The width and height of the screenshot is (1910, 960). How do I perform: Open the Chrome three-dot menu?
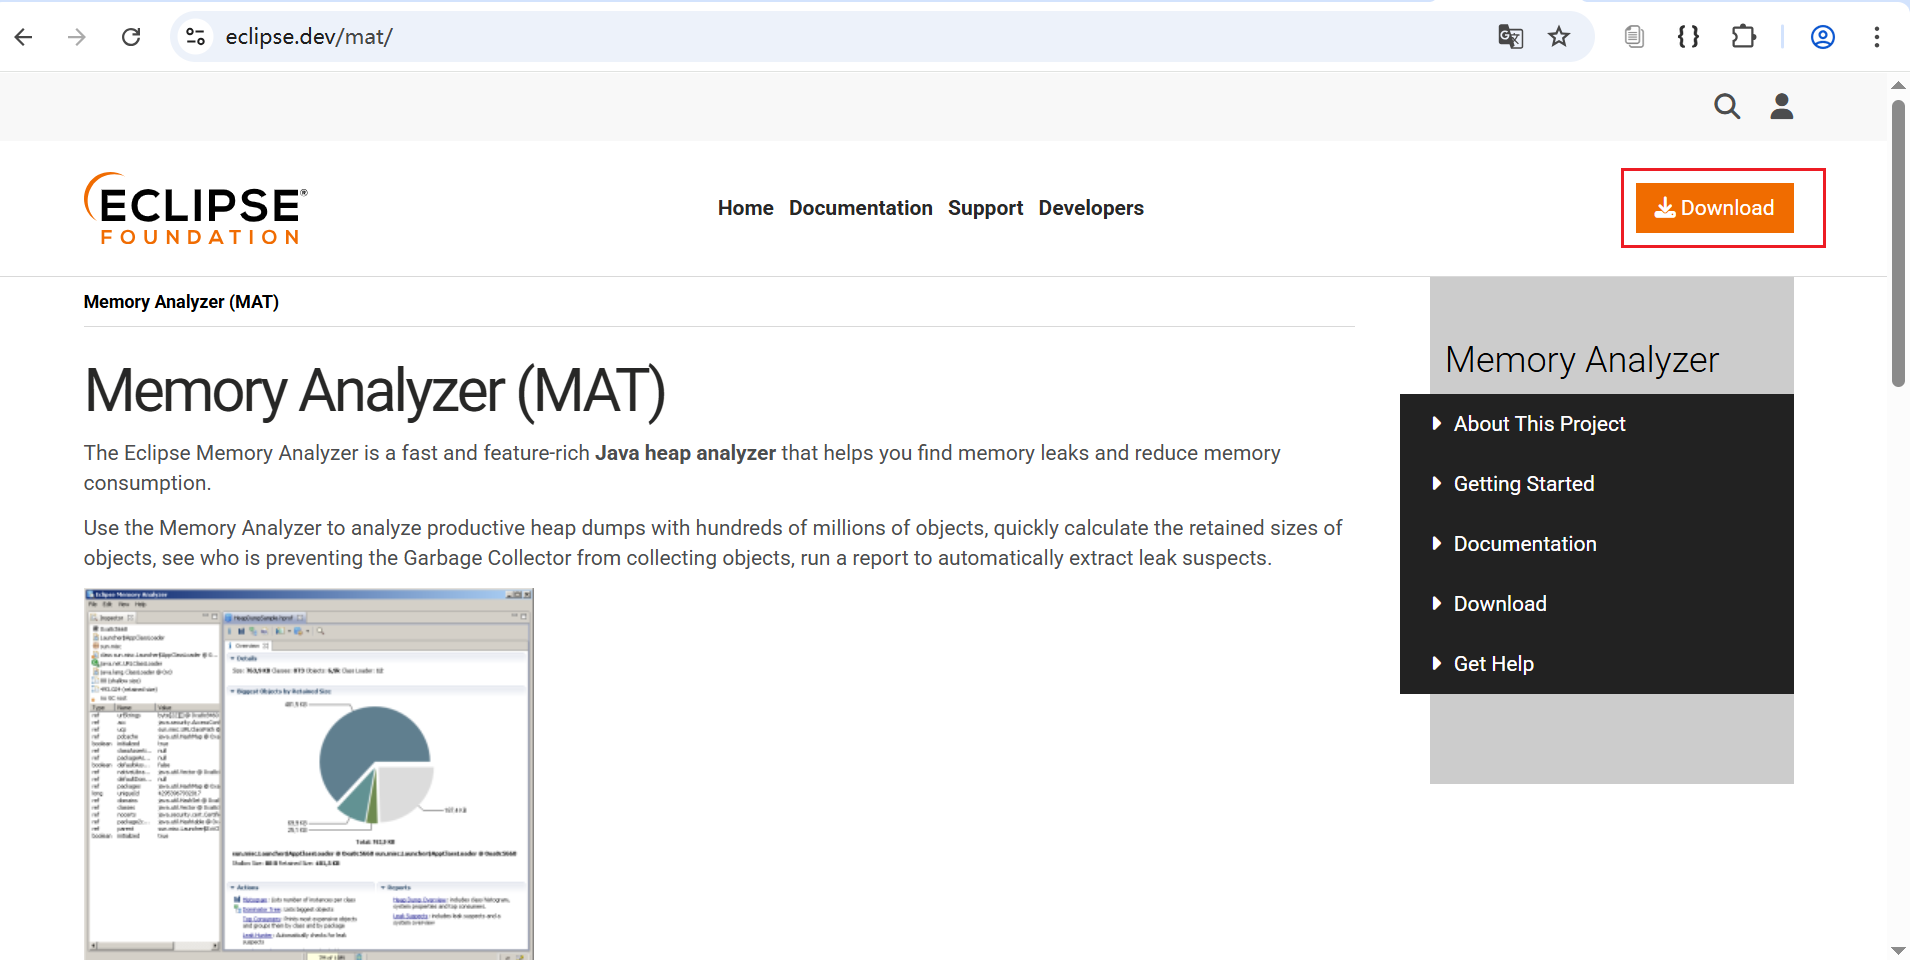1877,37
